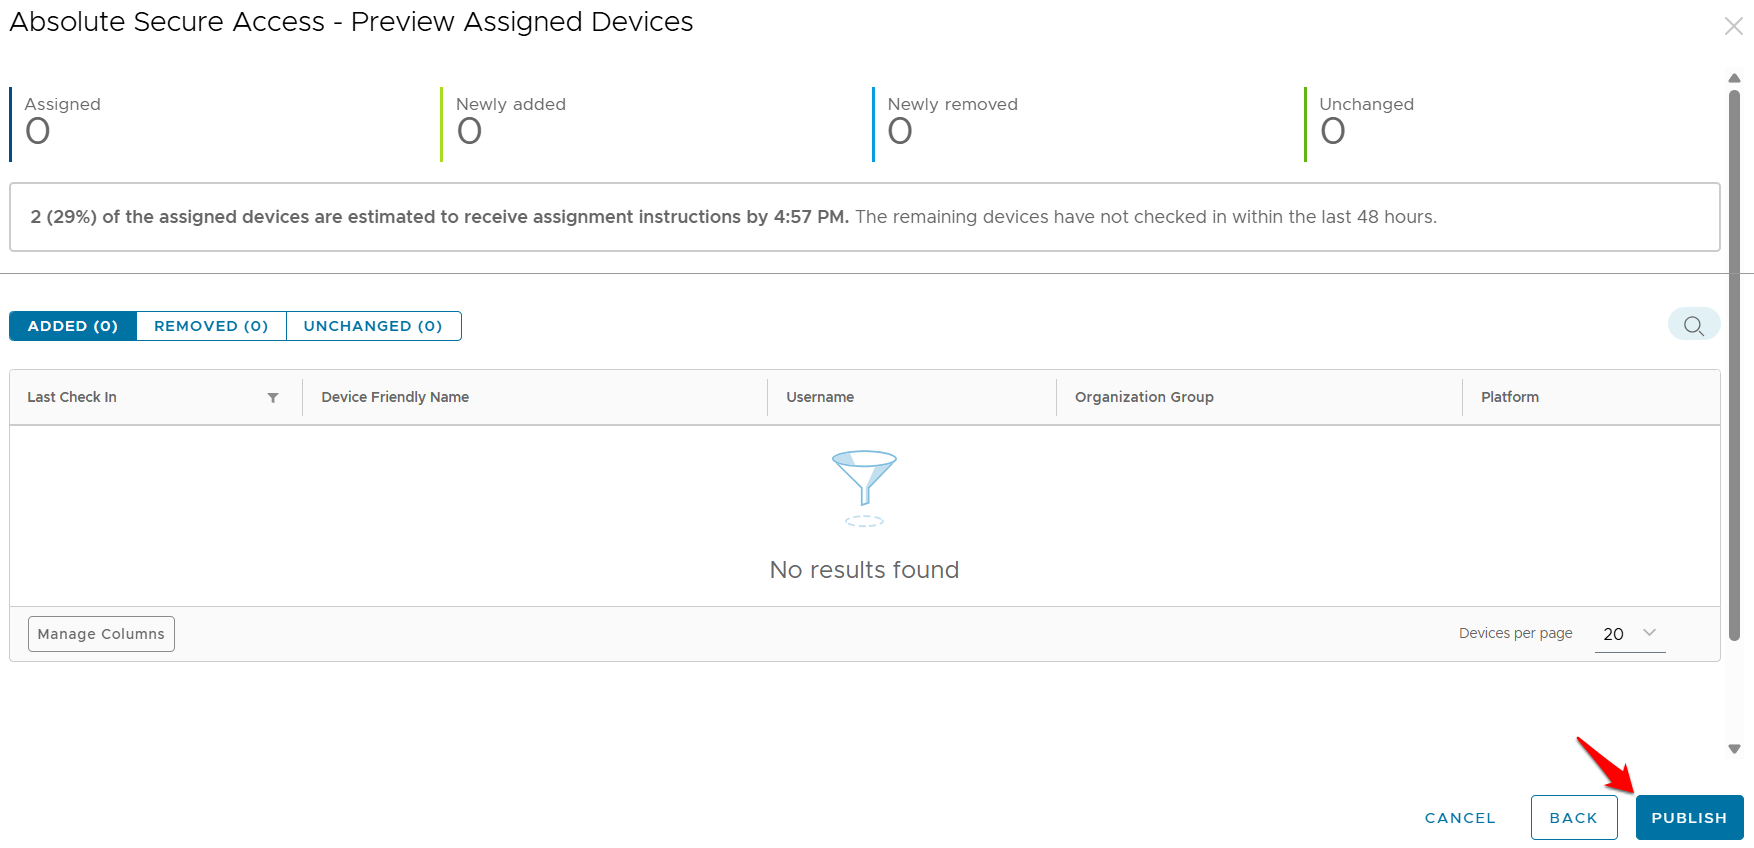Click the "No results found" message
Image resolution: width=1754 pixels, height=848 pixels.
[x=865, y=570]
